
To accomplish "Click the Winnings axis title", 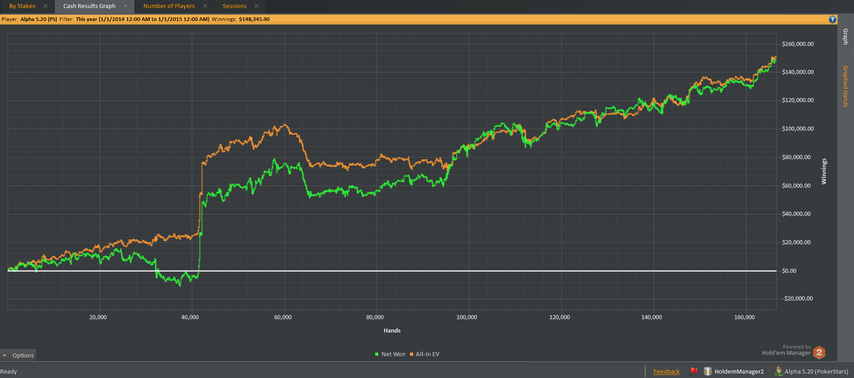I will 825,172.
